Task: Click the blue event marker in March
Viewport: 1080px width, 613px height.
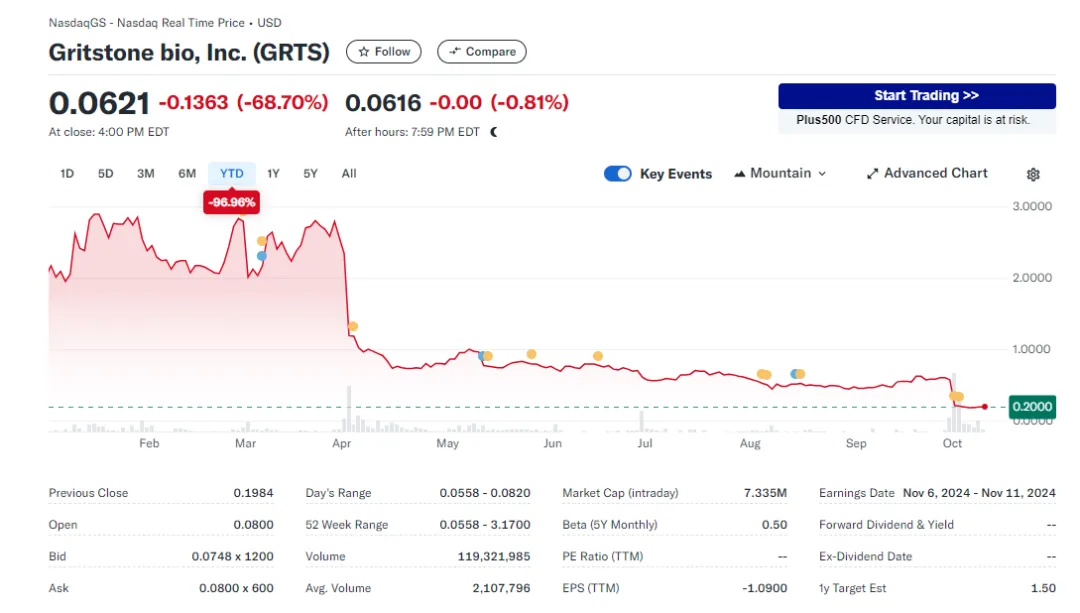Action: 262,256
